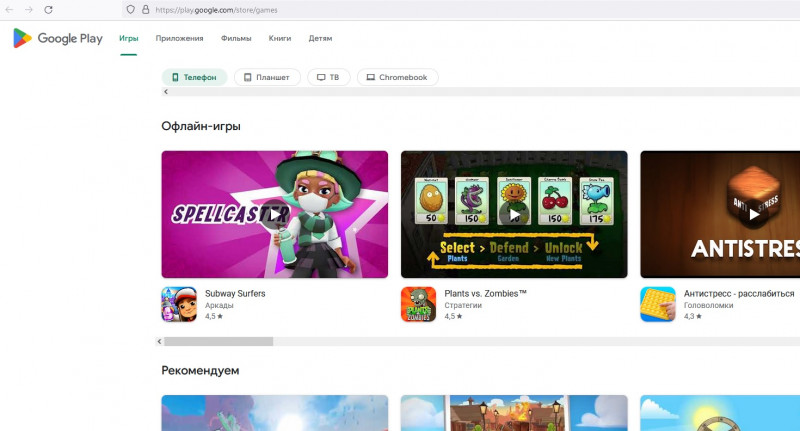Click the padlock site security icon
800x431 pixels.
tap(145, 10)
